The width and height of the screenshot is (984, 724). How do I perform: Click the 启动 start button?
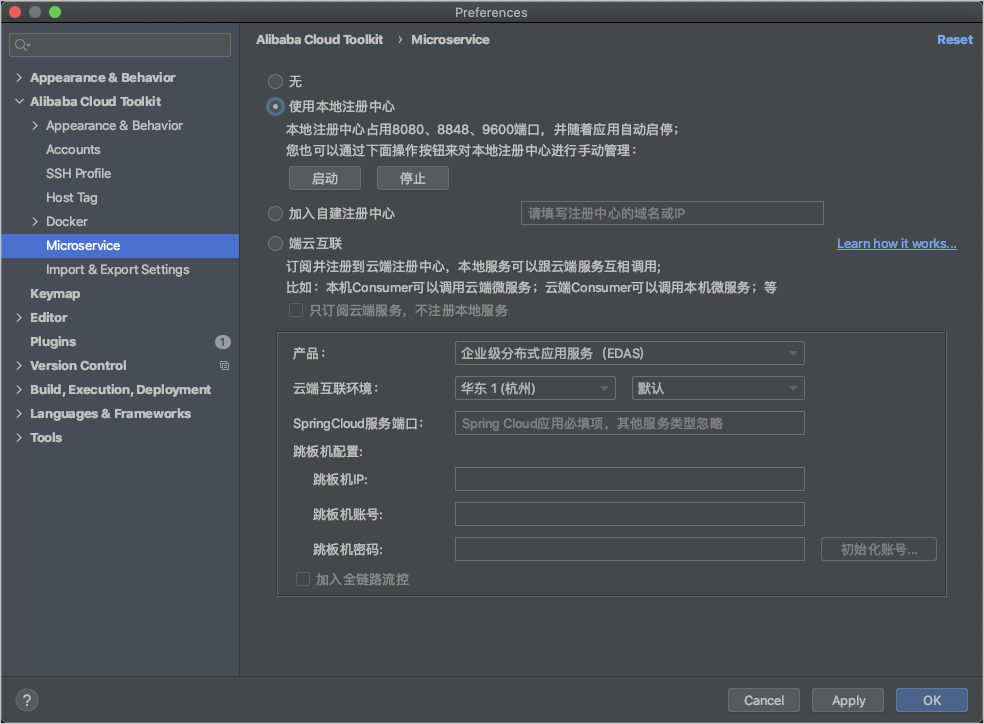coord(324,178)
